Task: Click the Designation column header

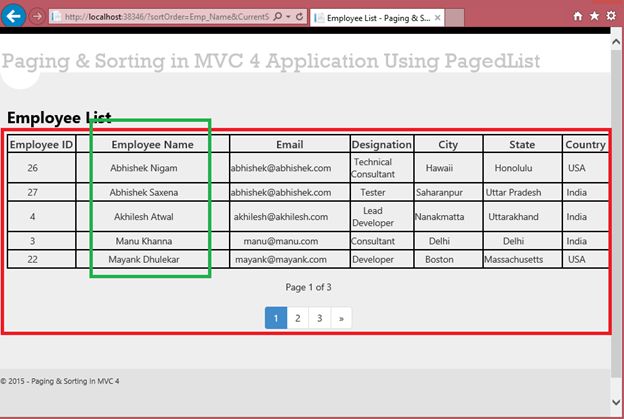Action: (382, 144)
